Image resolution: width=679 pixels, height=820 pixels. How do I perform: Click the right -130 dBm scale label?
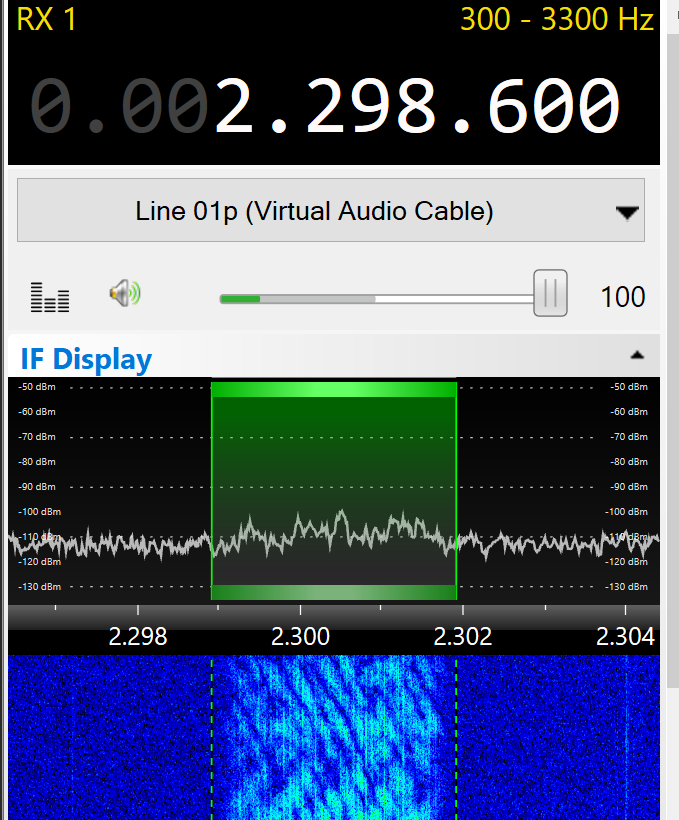pos(626,587)
